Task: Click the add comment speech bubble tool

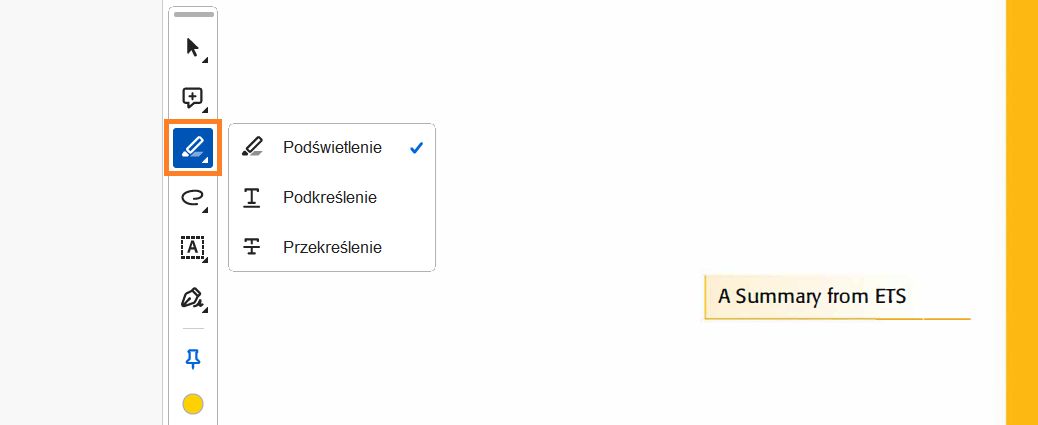Action: [192, 97]
